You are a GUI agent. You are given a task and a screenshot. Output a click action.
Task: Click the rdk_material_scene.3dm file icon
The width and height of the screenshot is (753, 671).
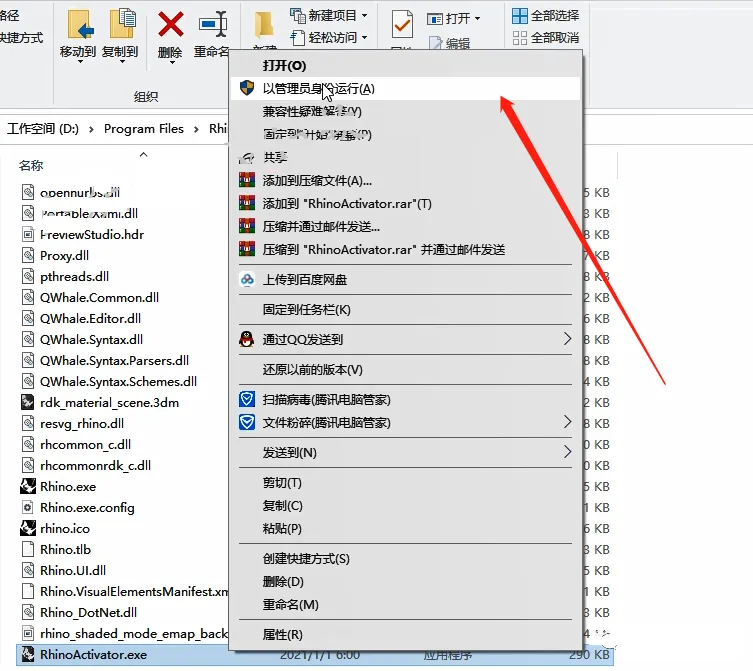click(x=28, y=402)
